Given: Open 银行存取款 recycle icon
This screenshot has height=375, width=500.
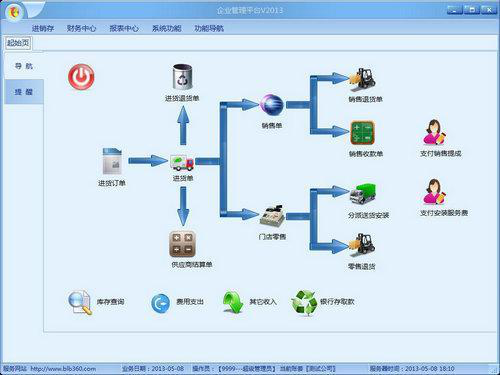Looking at the screenshot, I should point(304,303).
